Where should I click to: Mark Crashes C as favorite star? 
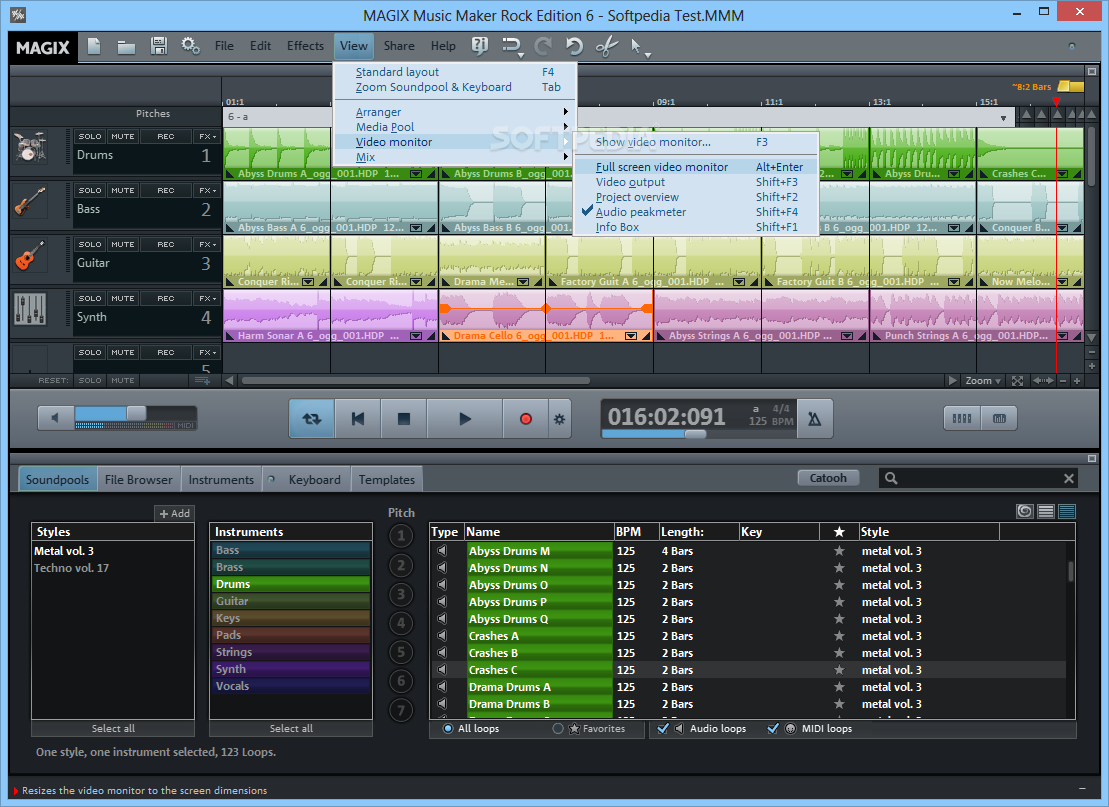(x=839, y=669)
